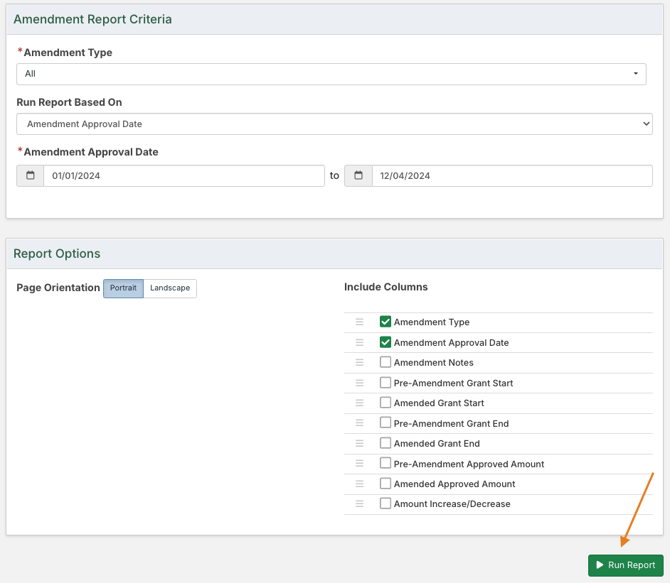Click the Run Report button
670x583 pixels.
click(625, 565)
